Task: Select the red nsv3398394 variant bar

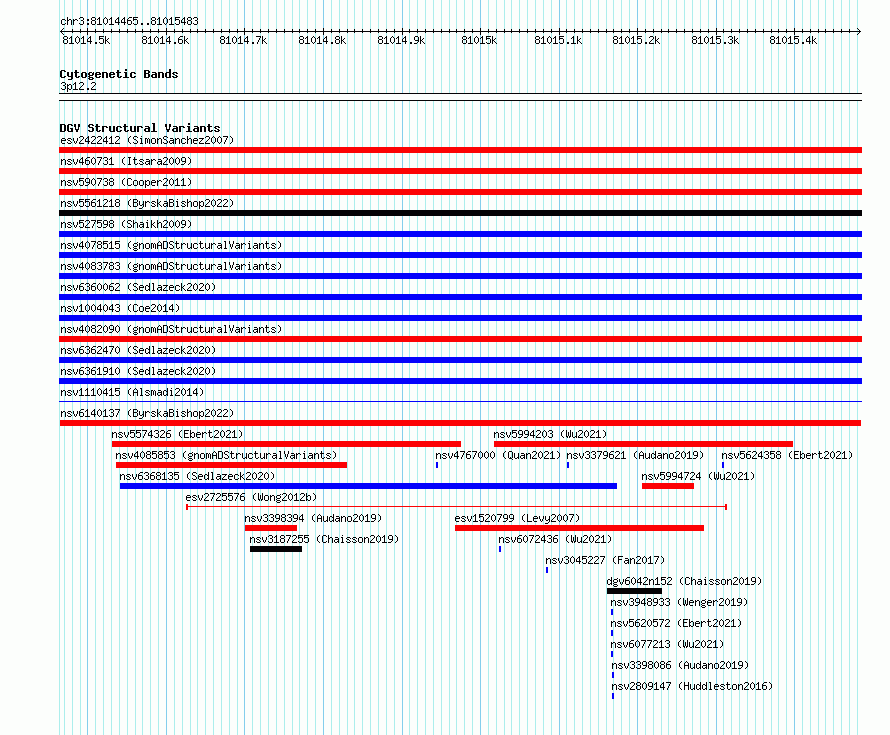Action: tap(271, 528)
